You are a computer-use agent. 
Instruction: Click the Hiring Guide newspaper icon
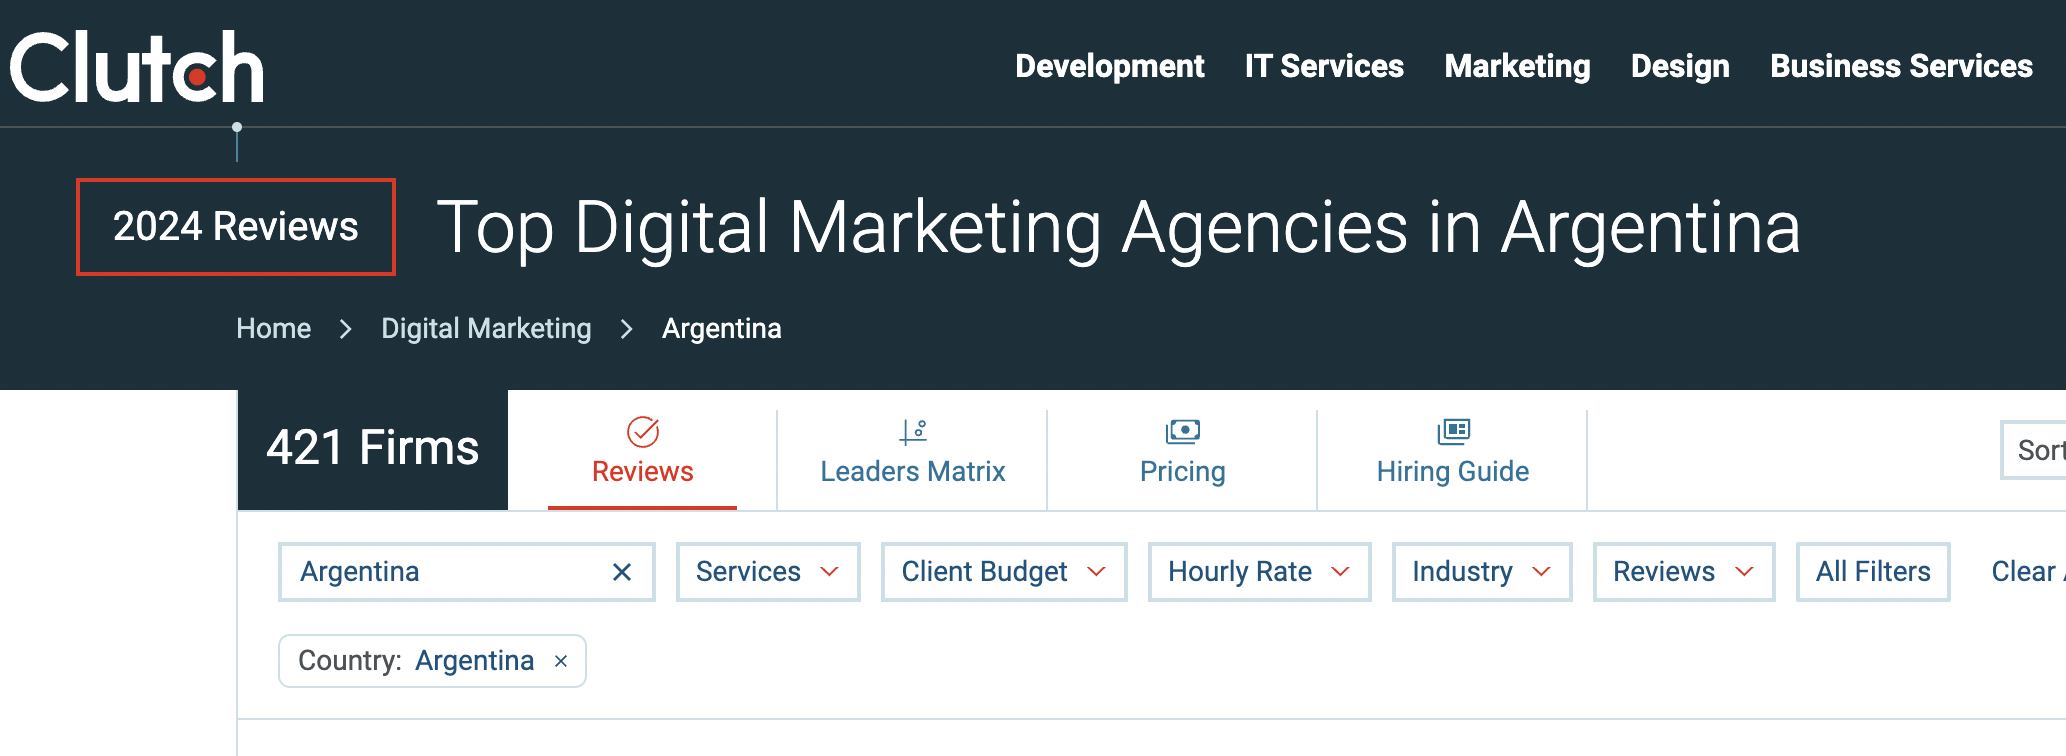1452,431
